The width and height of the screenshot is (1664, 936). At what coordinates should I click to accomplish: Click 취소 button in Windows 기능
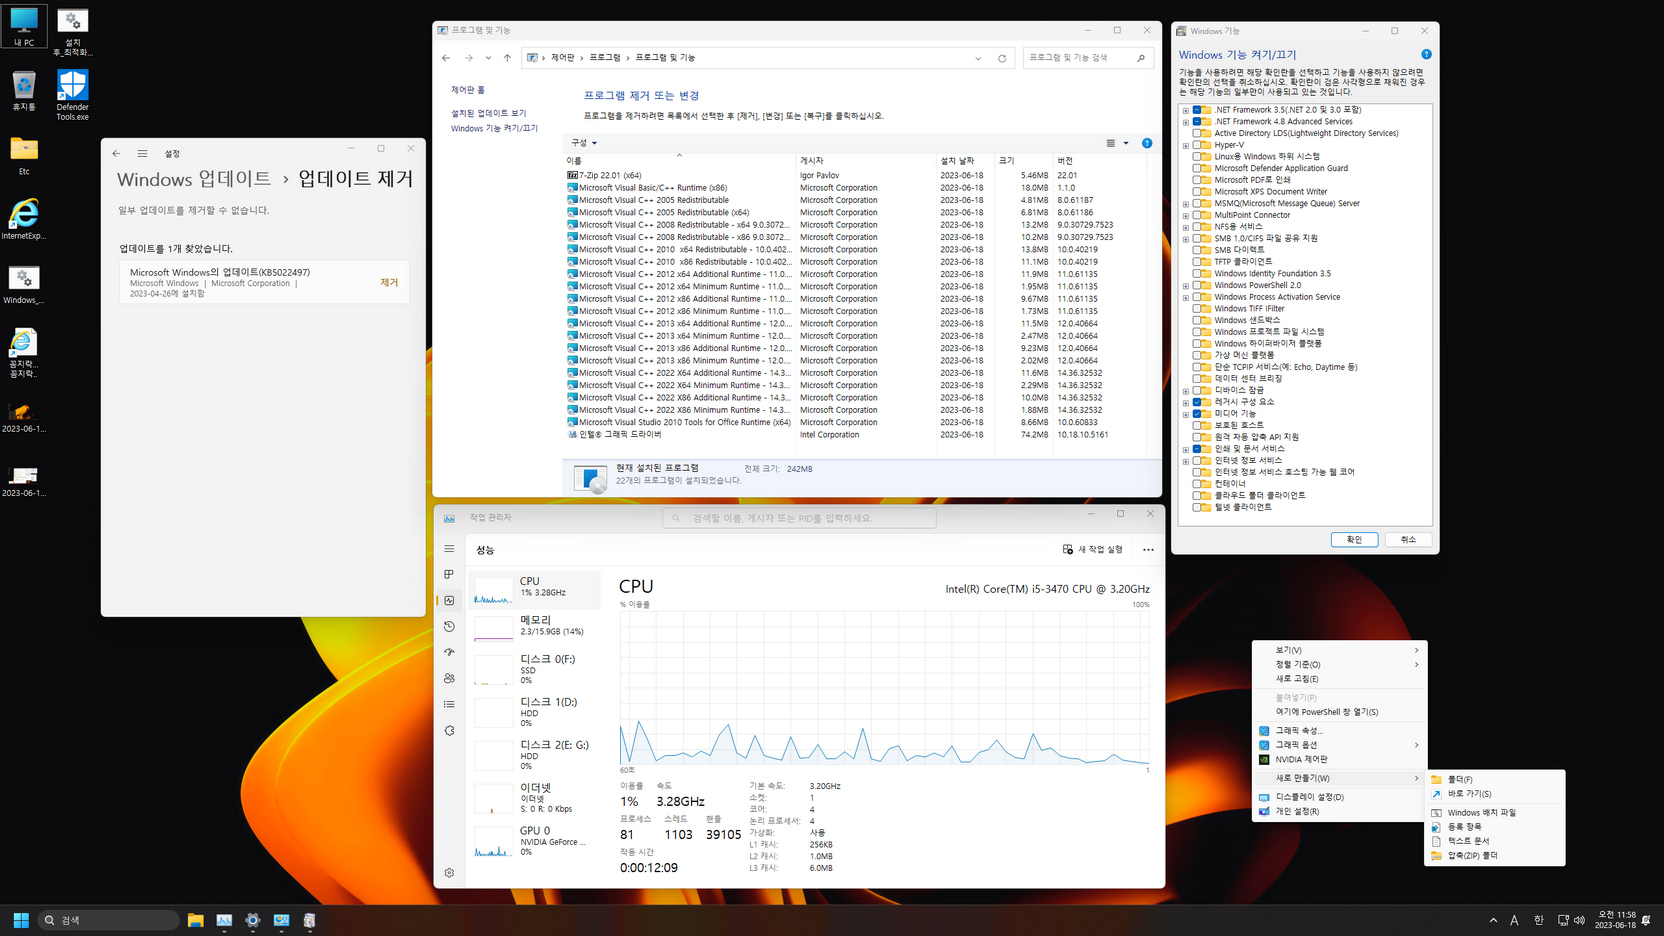[x=1408, y=540]
